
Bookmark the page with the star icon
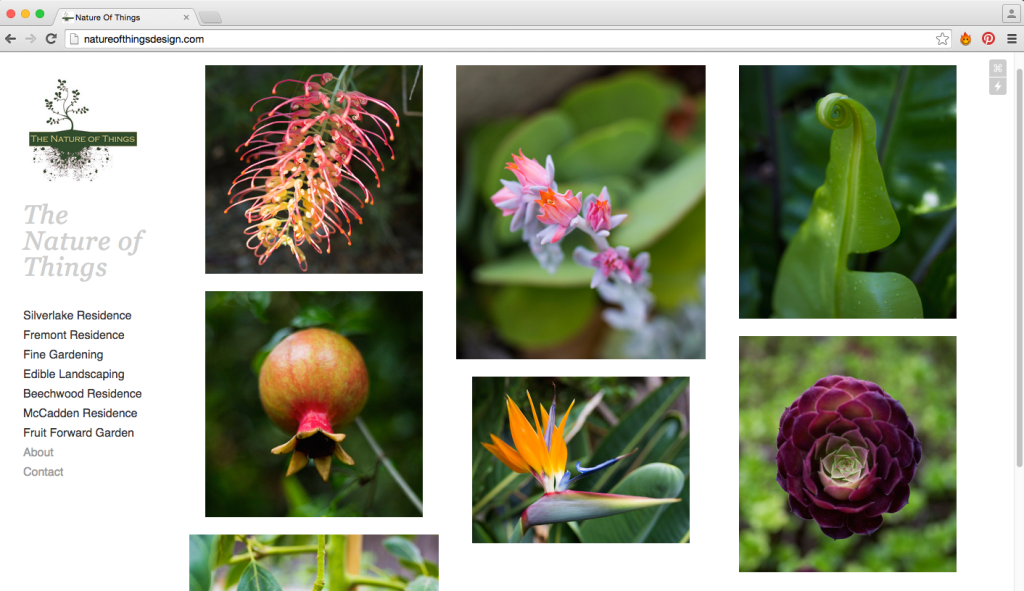[x=942, y=38]
